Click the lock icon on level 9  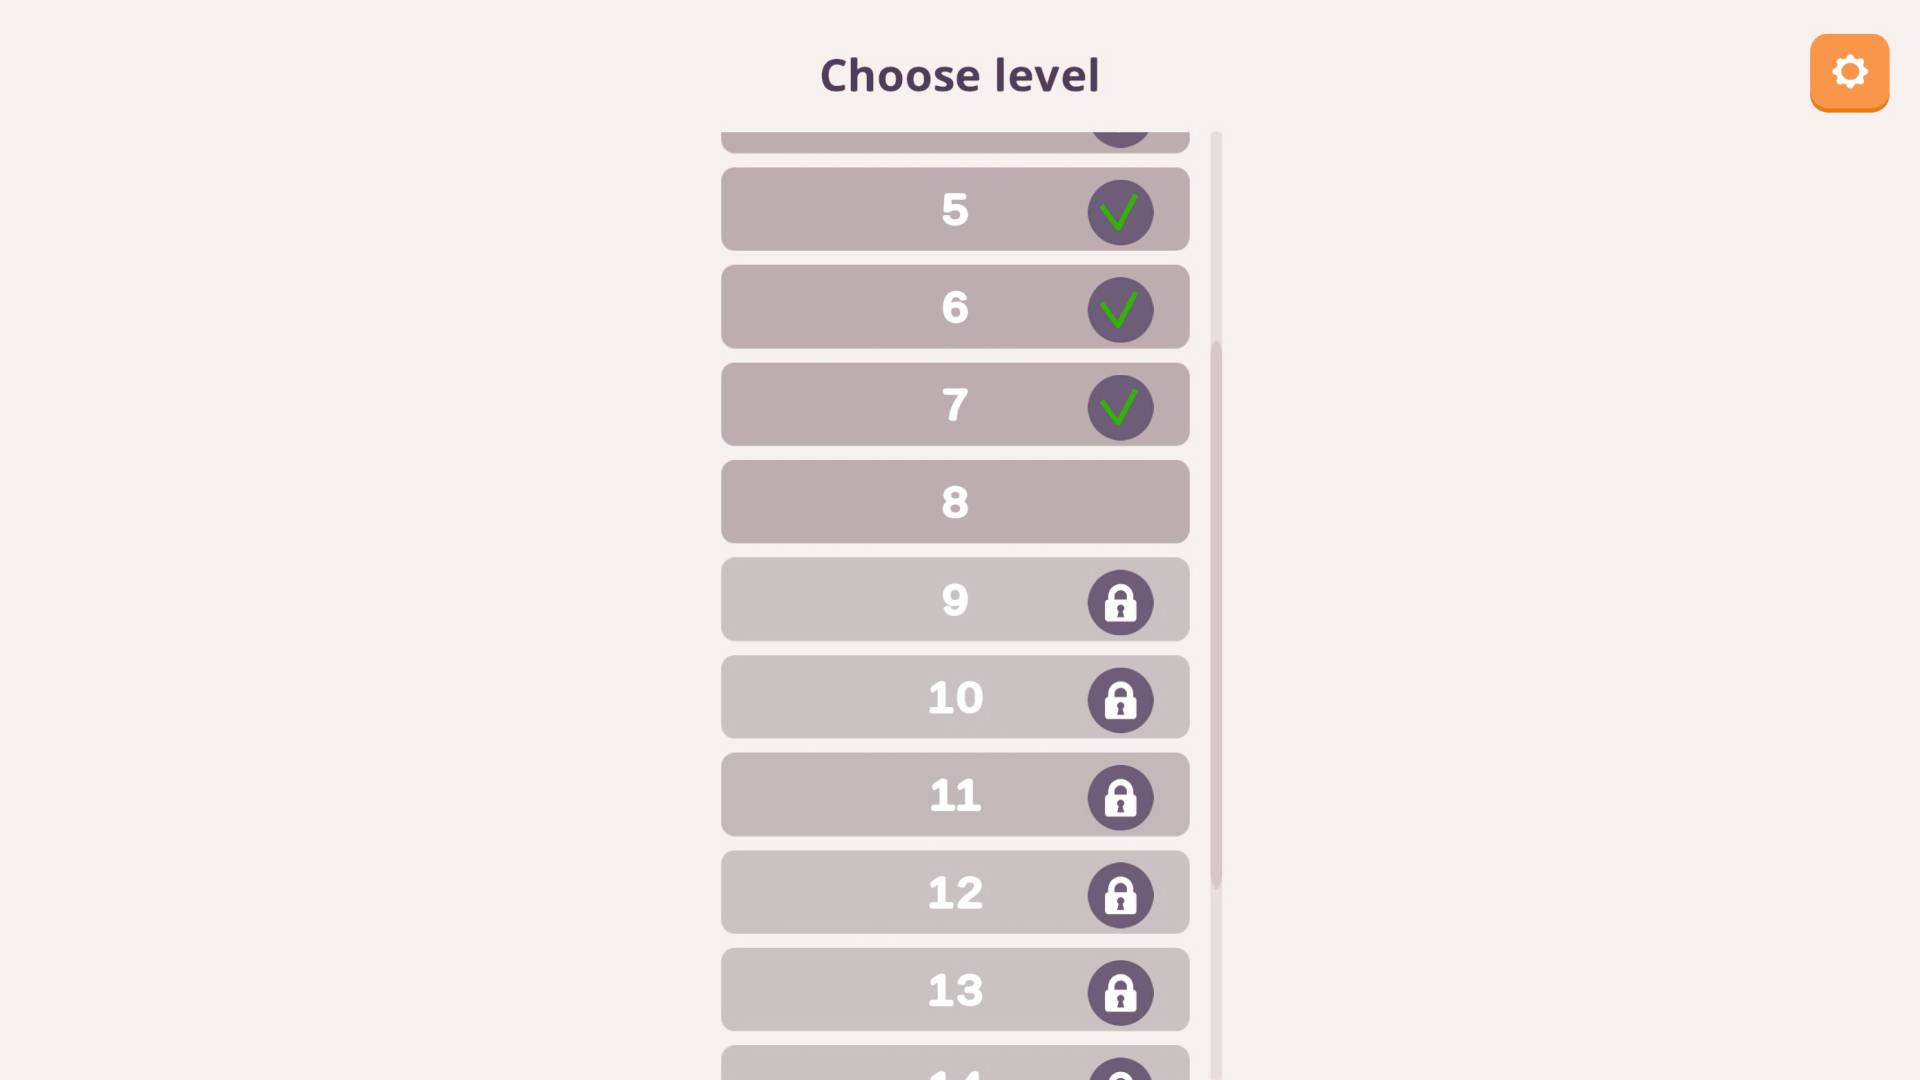1120,603
